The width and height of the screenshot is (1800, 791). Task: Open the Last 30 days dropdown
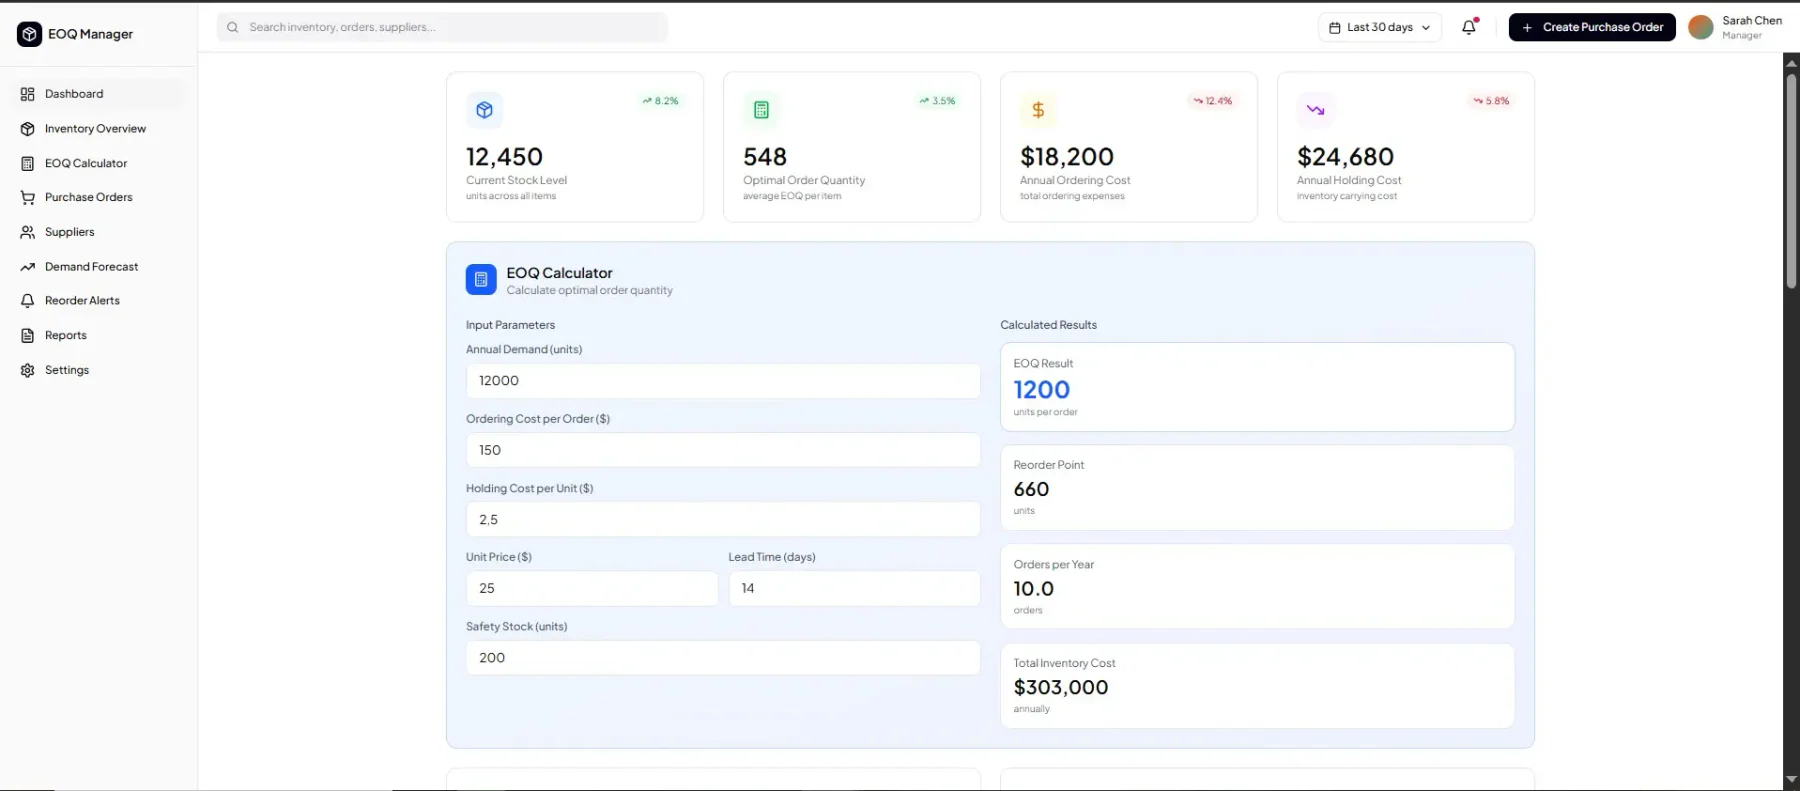[x=1380, y=28]
